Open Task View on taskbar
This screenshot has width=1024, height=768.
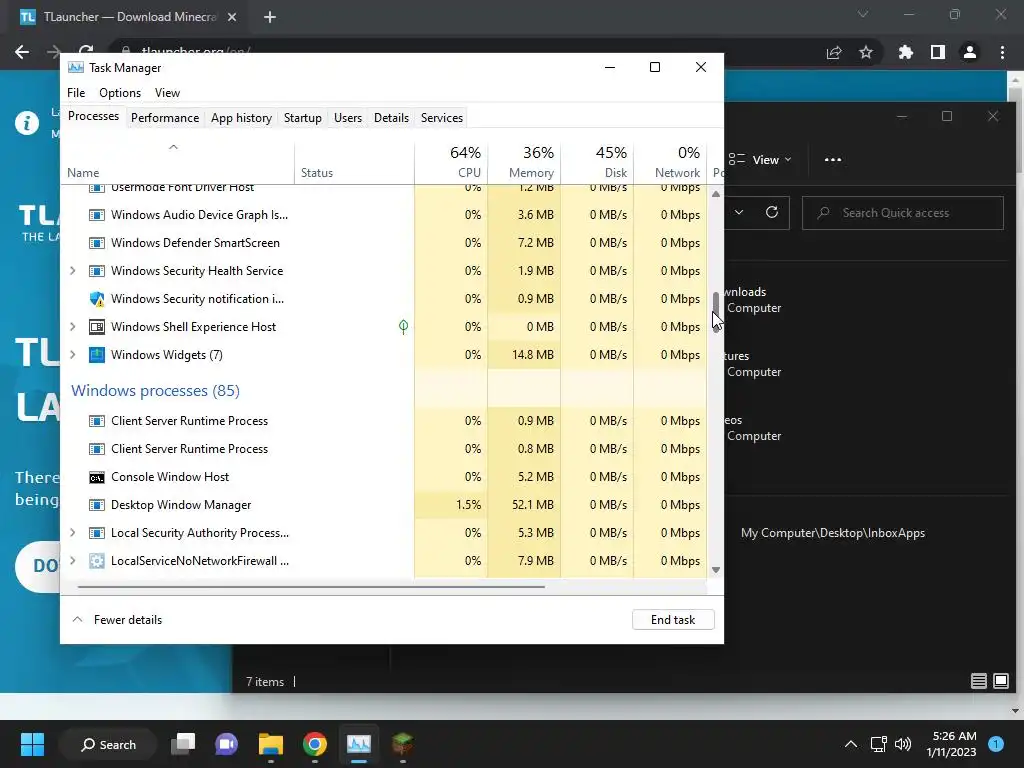click(184, 744)
